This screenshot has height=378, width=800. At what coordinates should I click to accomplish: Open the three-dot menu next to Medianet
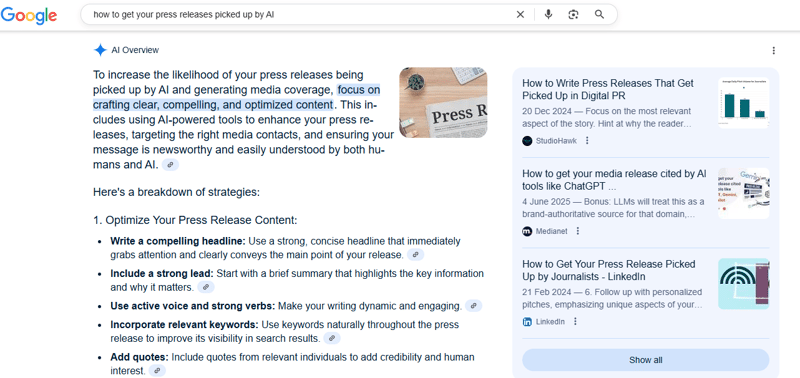click(578, 231)
